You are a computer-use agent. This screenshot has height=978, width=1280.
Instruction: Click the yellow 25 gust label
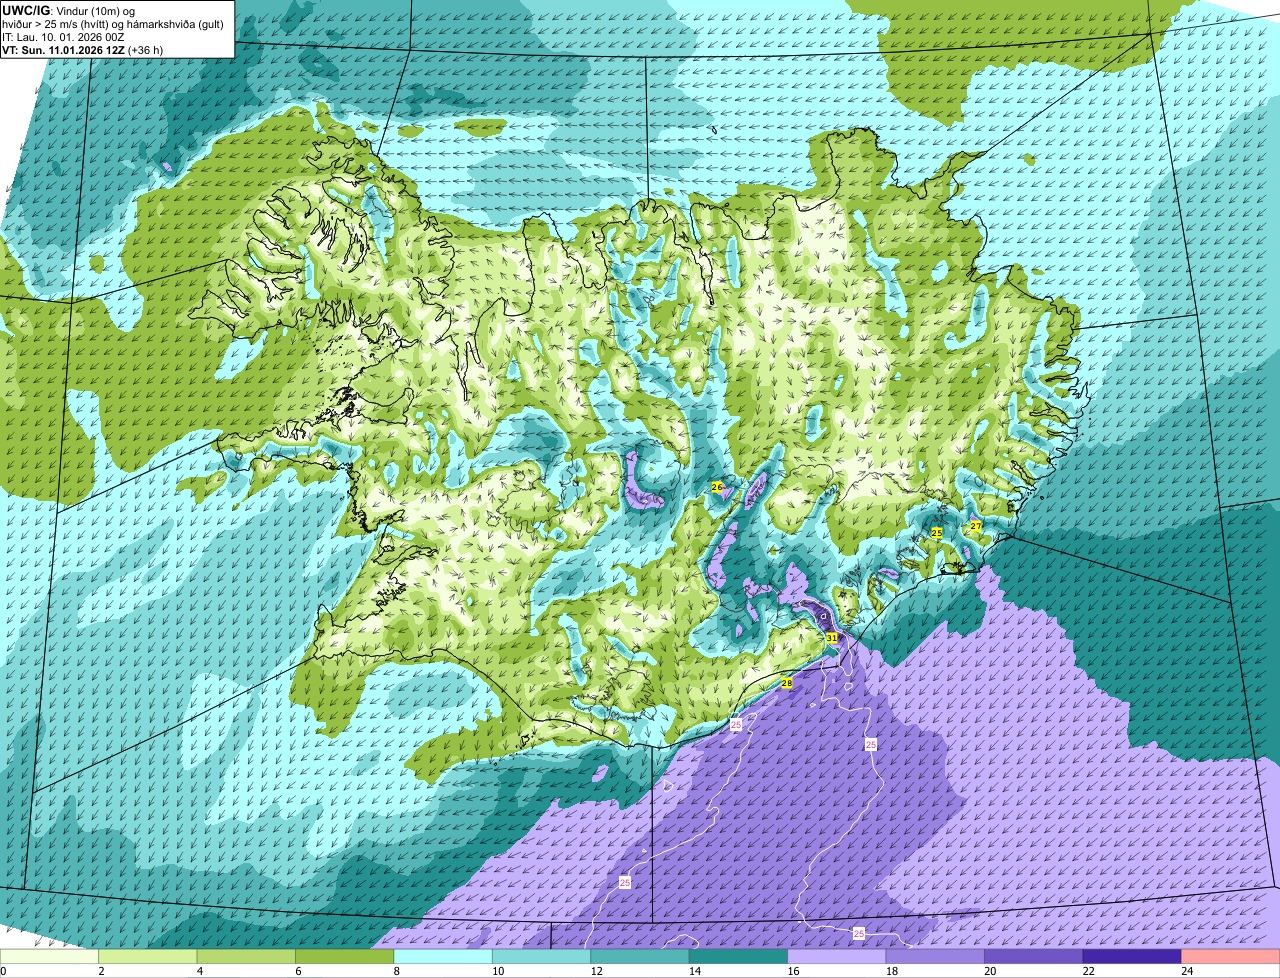936,533
